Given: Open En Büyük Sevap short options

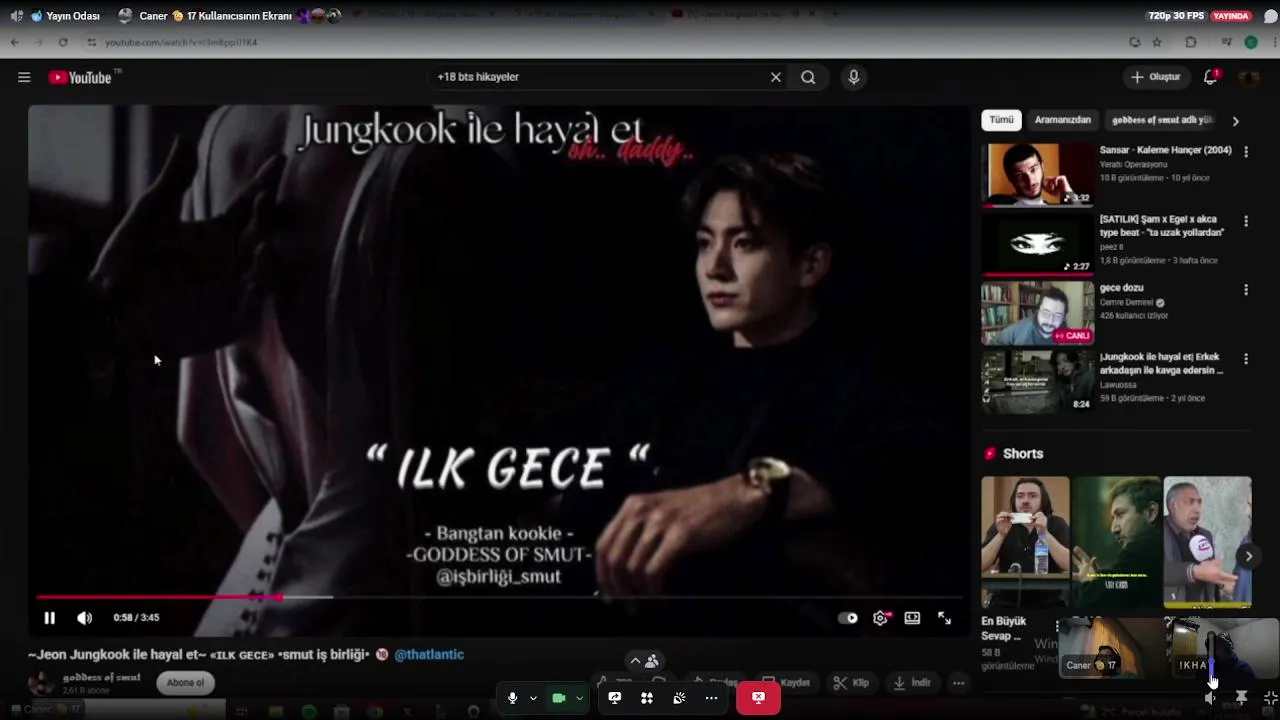Looking at the screenshot, I should click(x=1057, y=627).
